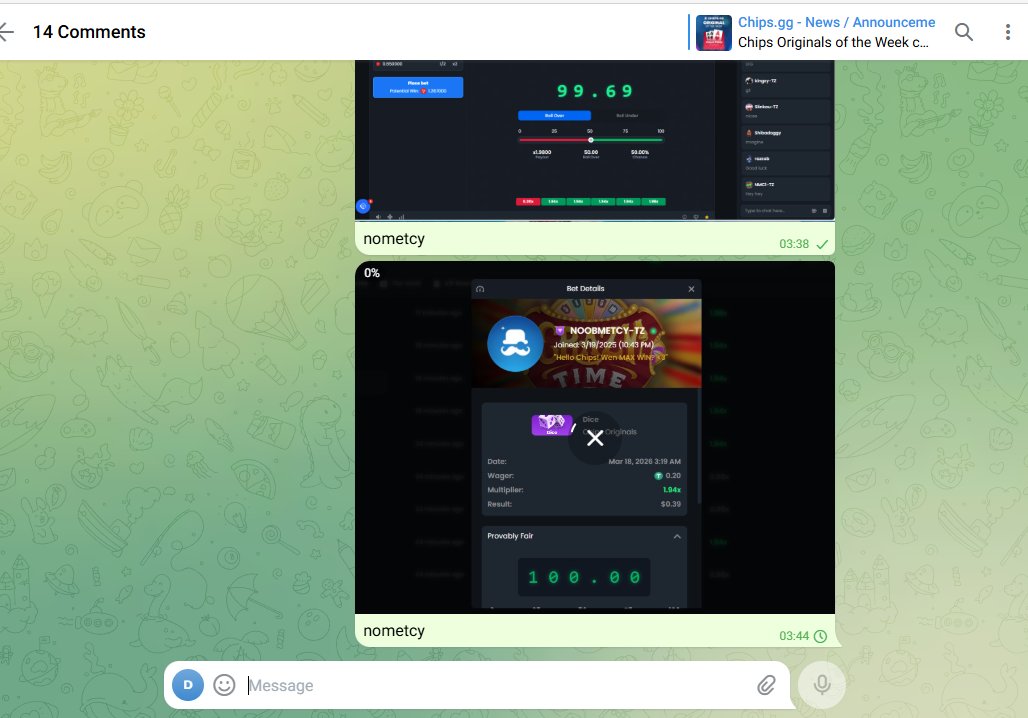Click the dice slider handle in the first image
This screenshot has width=1028, height=718.
point(591,140)
